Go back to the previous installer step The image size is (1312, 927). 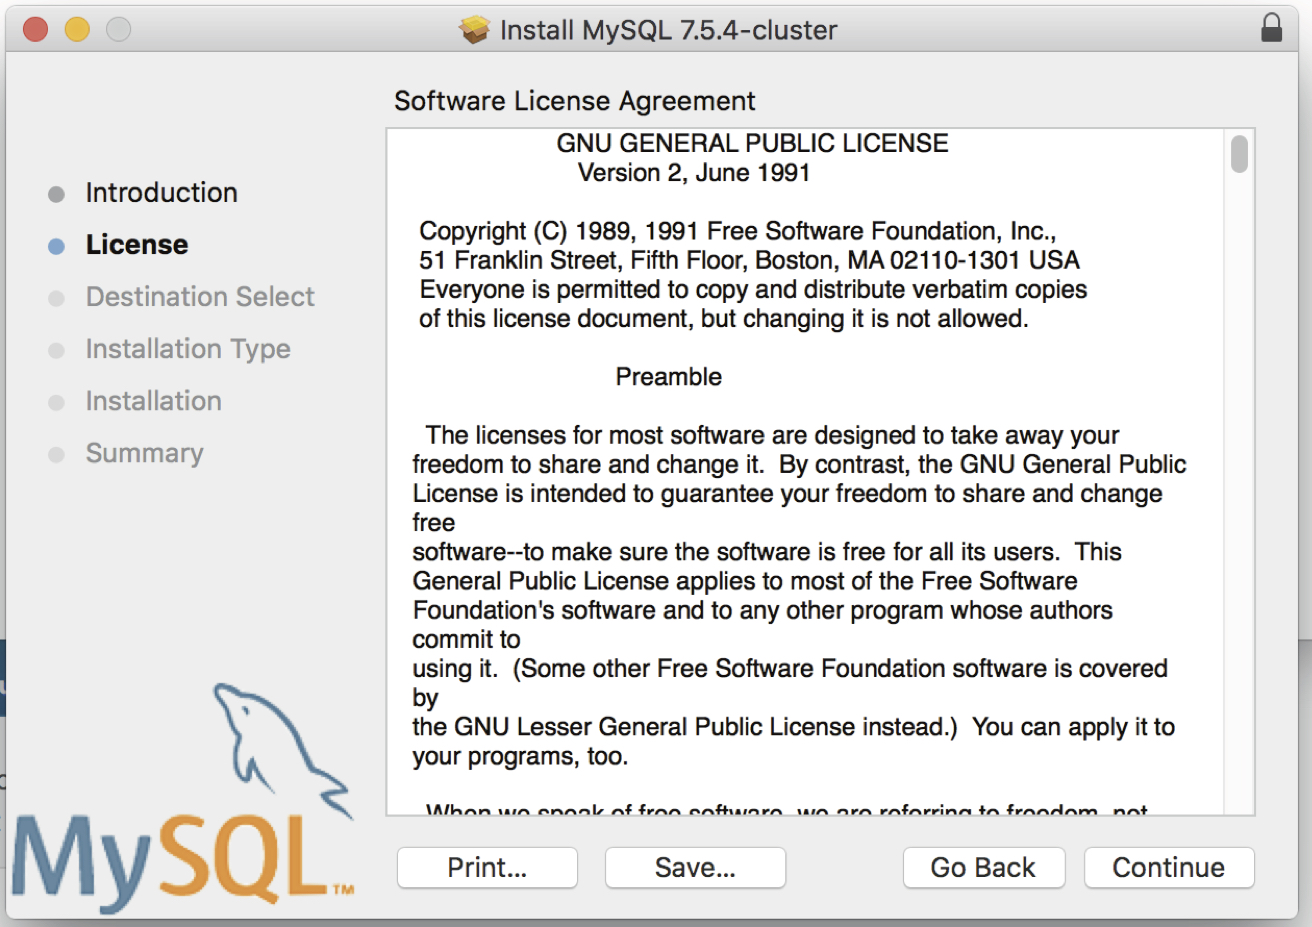983,868
